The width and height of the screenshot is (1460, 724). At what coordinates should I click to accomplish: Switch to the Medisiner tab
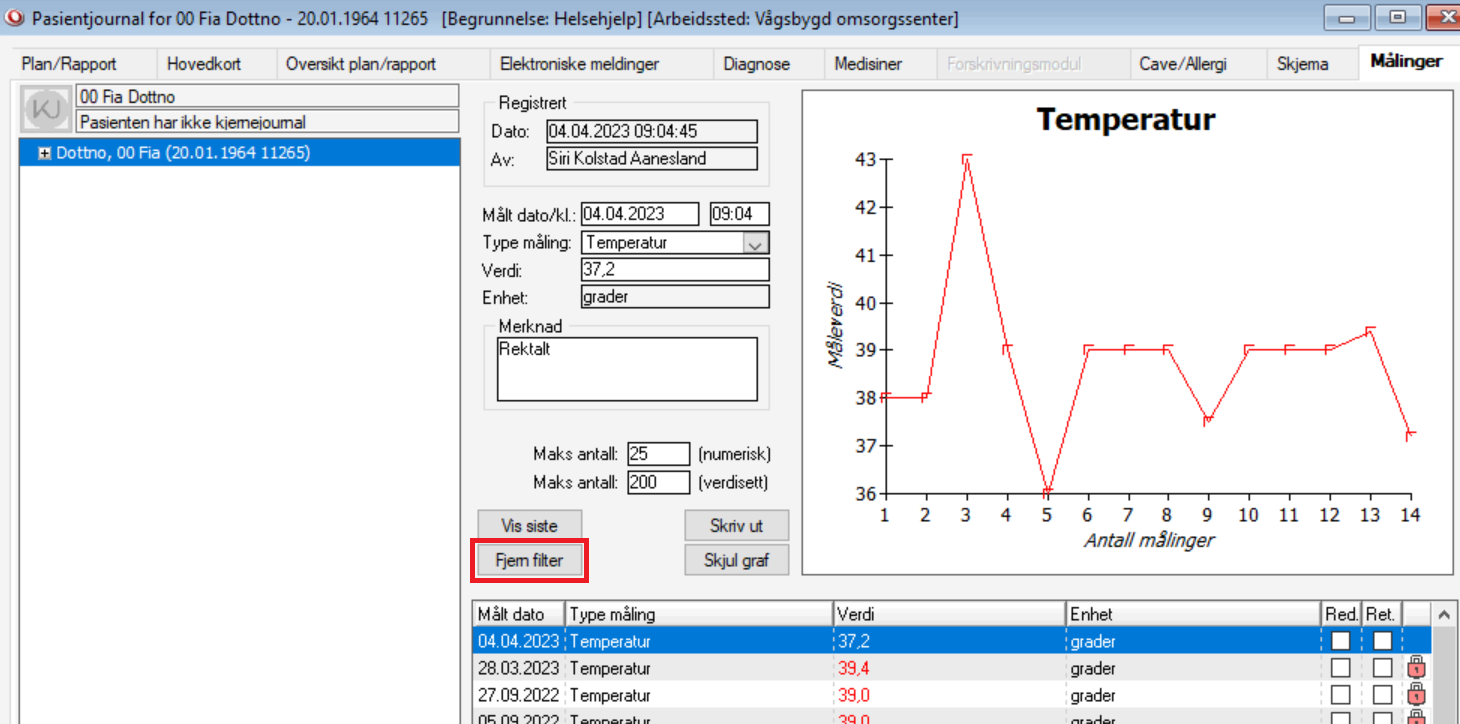click(x=868, y=64)
